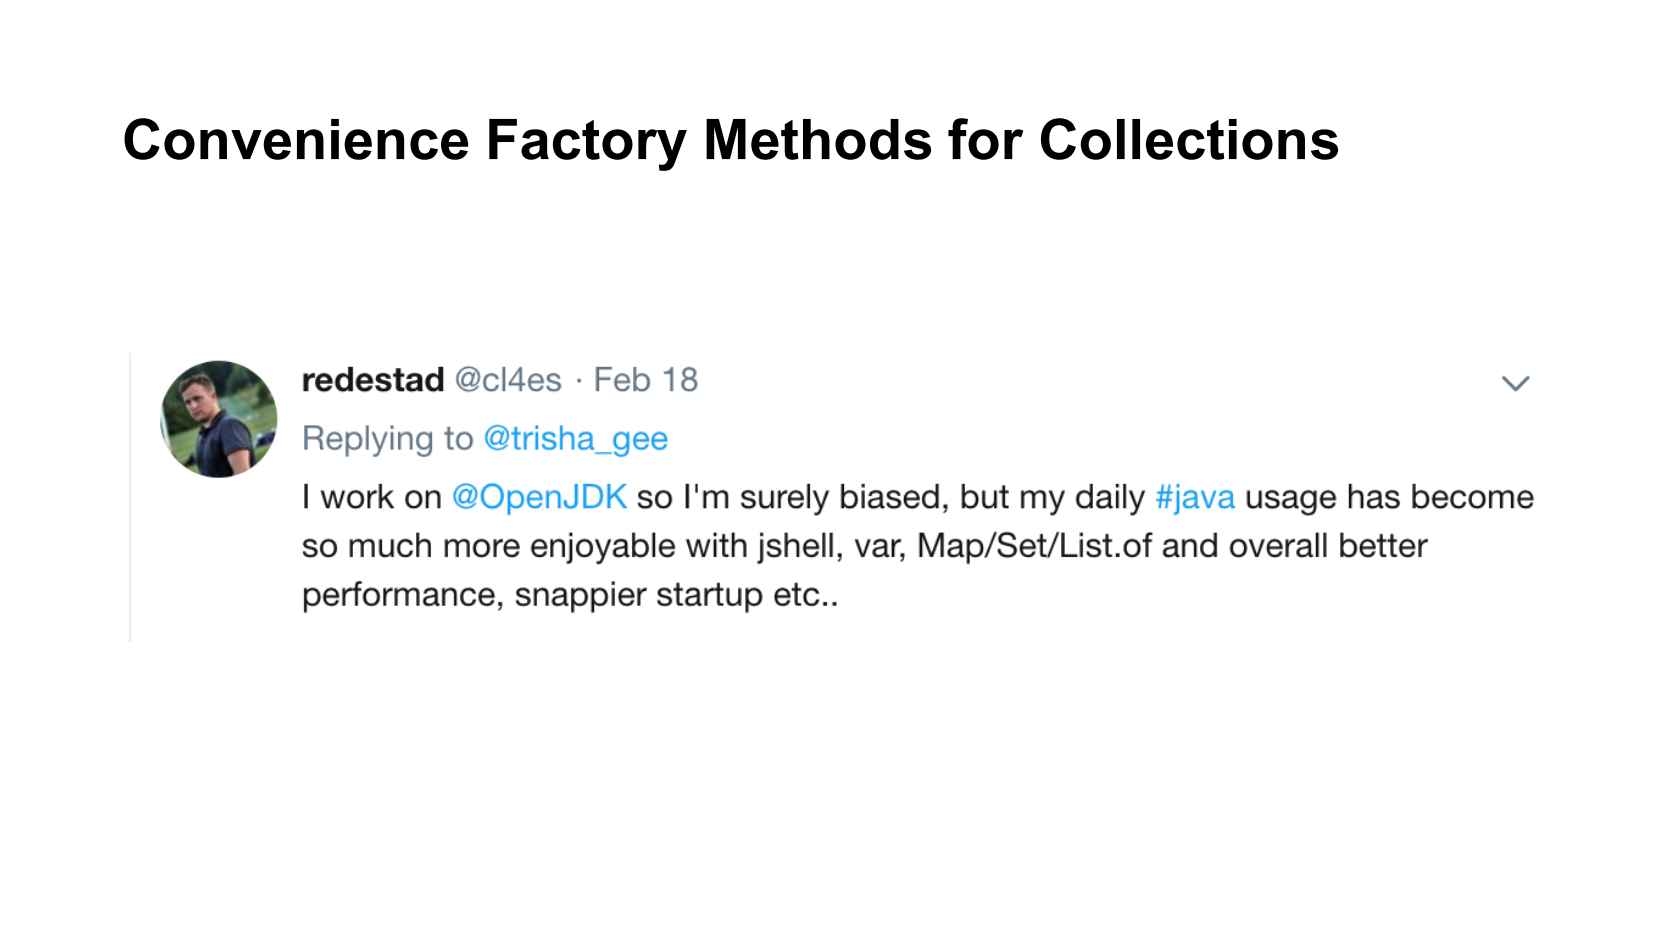Click the @cl4es handle
The width and height of the screenshot is (1680, 945).
point(511,380)
